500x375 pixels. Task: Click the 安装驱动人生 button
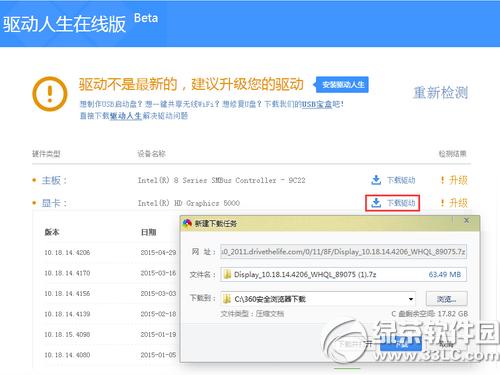click(x=343, y=85)
